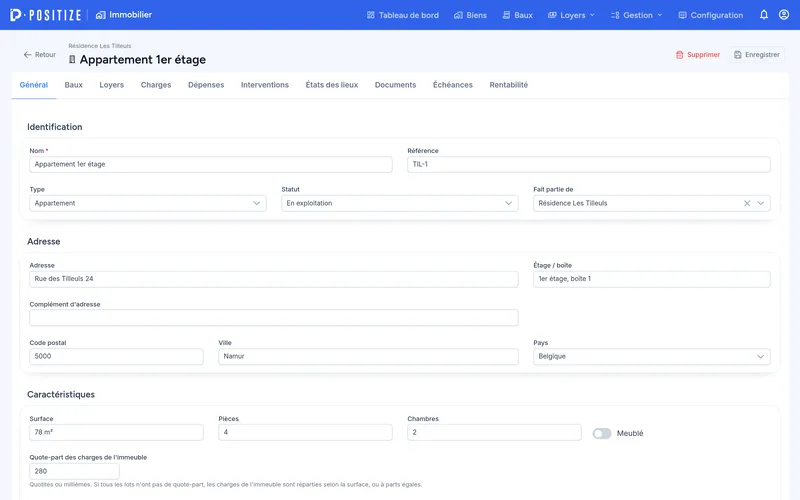Click the Code postal field

(x=116, y=356)
